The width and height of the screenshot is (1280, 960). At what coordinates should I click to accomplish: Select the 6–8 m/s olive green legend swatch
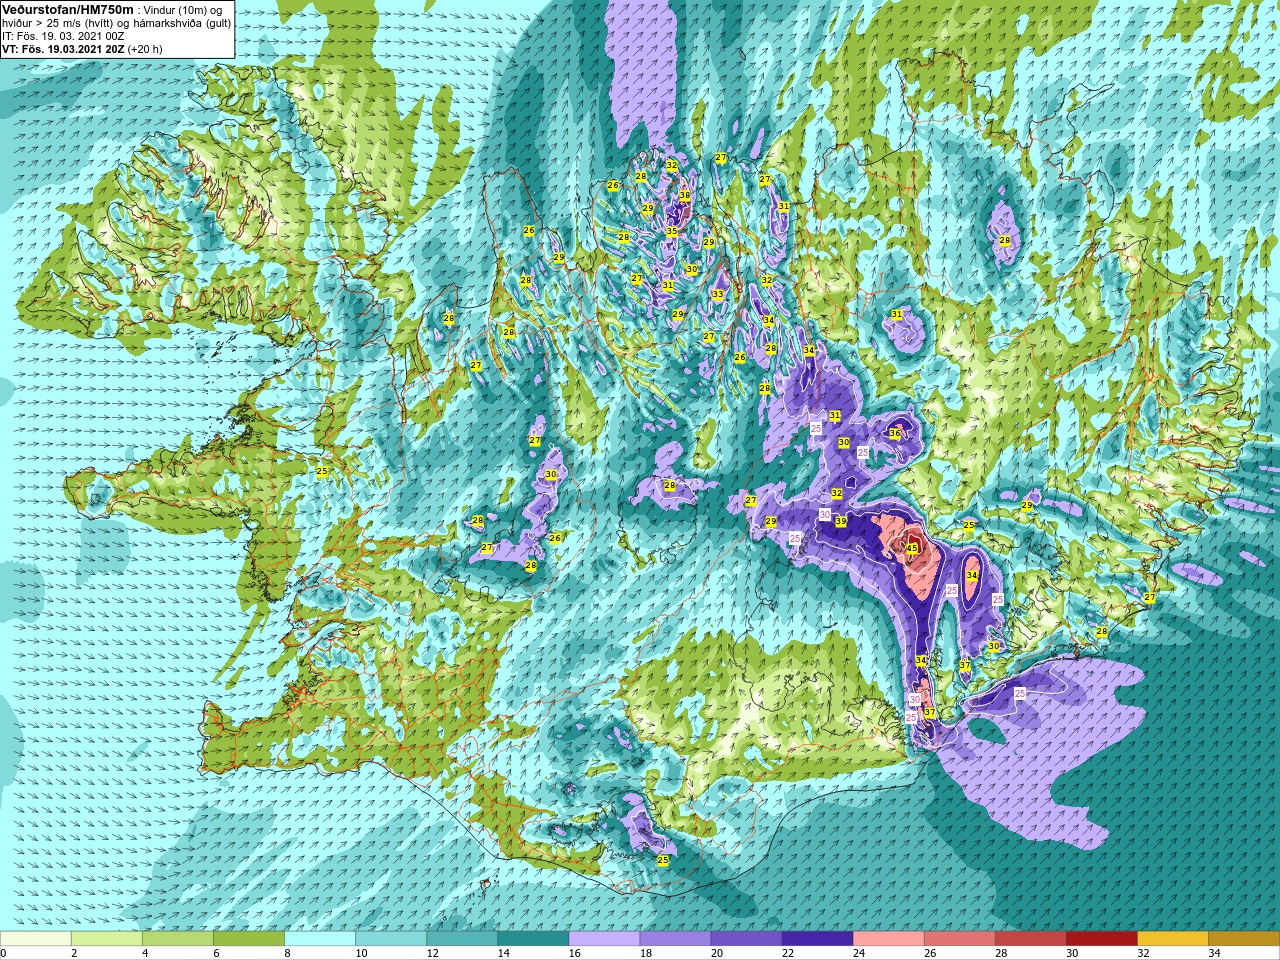click(x=249, y=939)
